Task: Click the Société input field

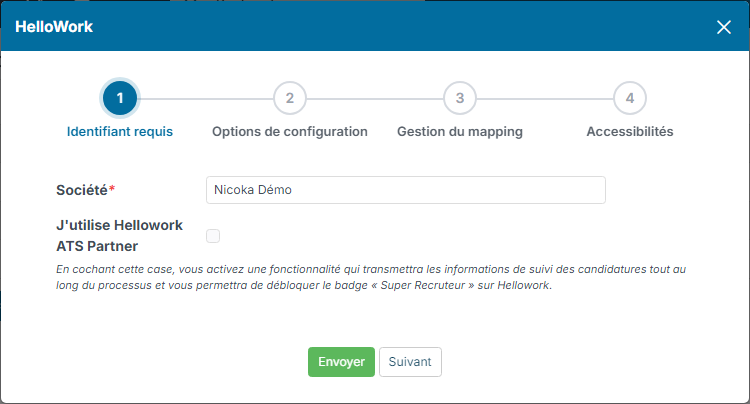Action: point(406,190)
